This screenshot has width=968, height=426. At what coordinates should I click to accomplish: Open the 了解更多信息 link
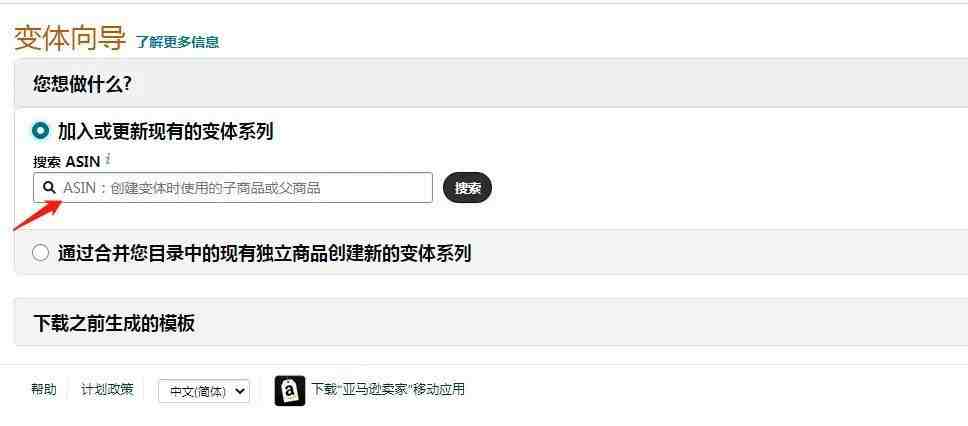[x=178, y=42]
